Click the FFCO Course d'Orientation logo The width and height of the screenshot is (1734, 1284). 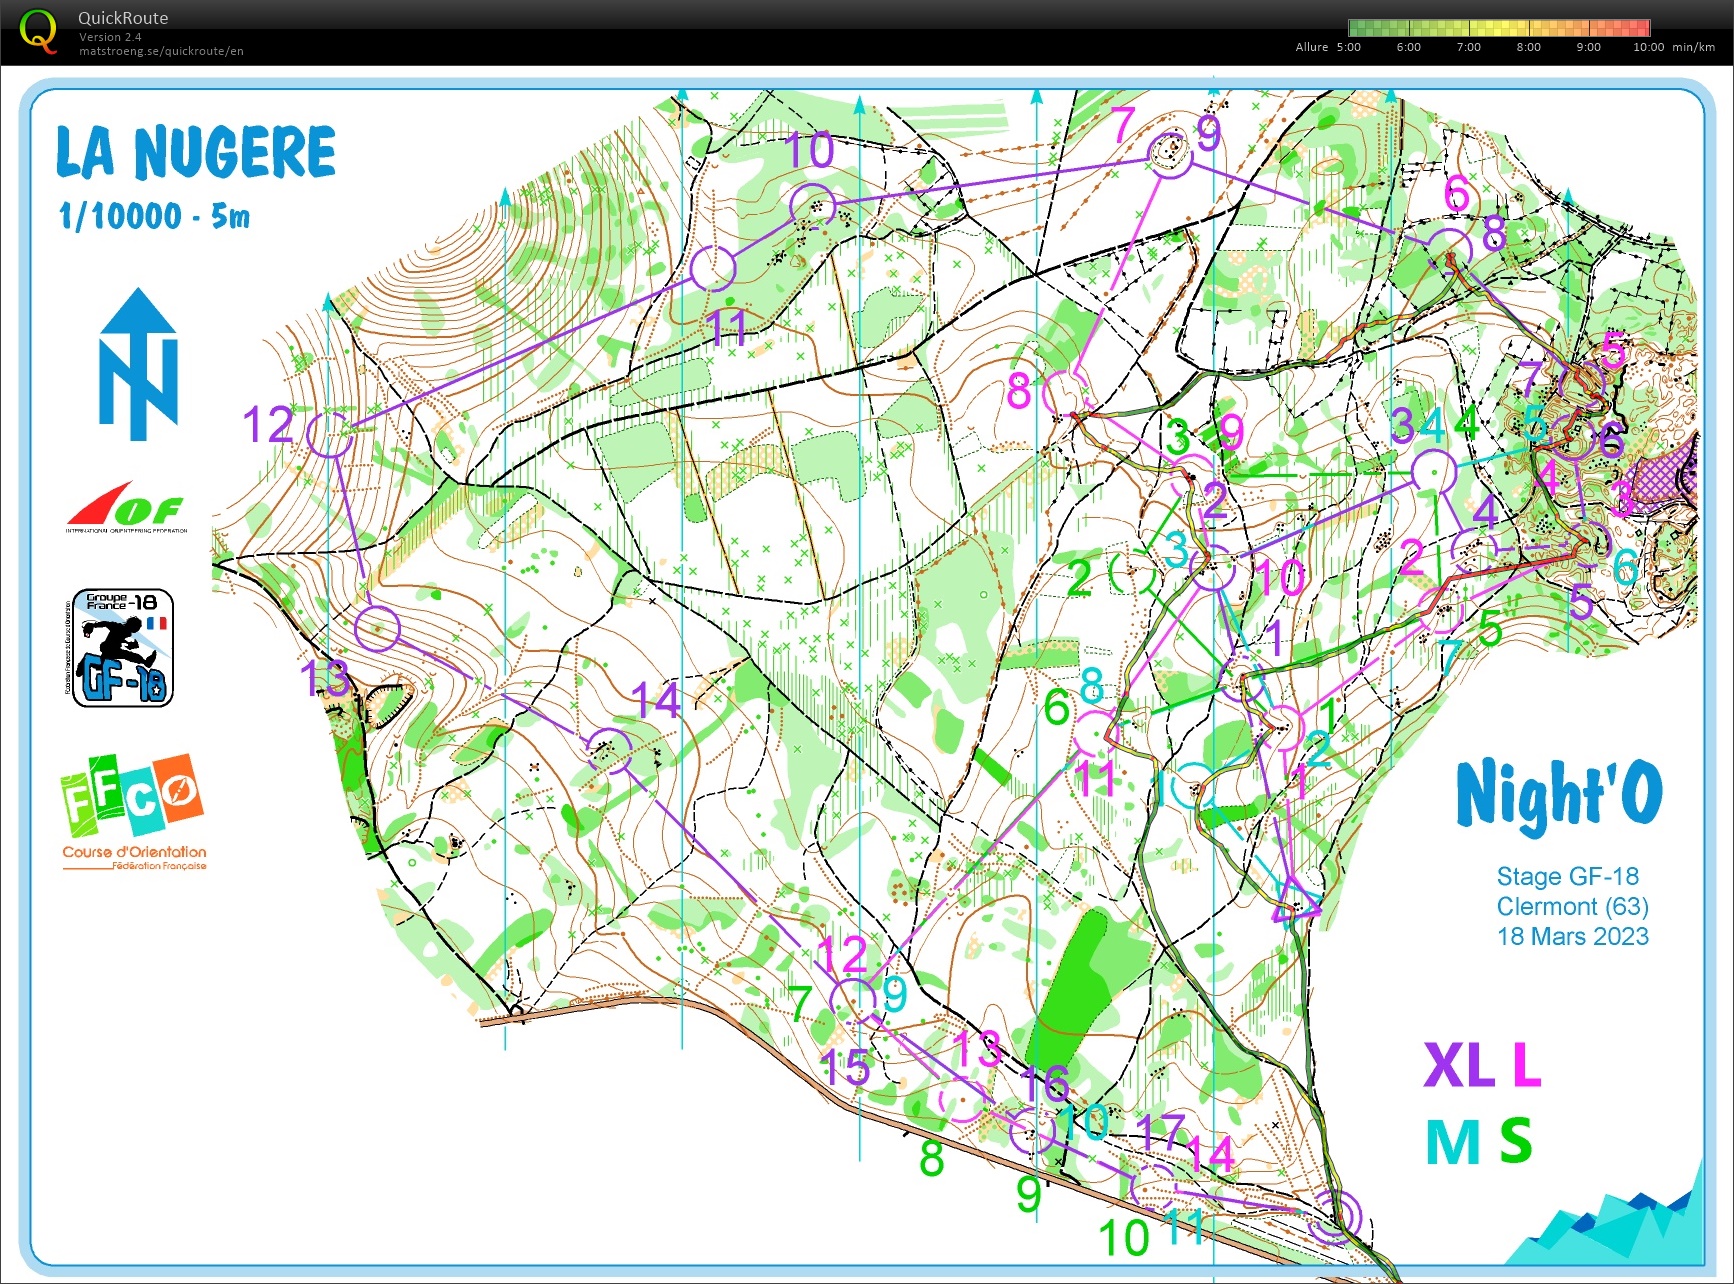[134, 812]
